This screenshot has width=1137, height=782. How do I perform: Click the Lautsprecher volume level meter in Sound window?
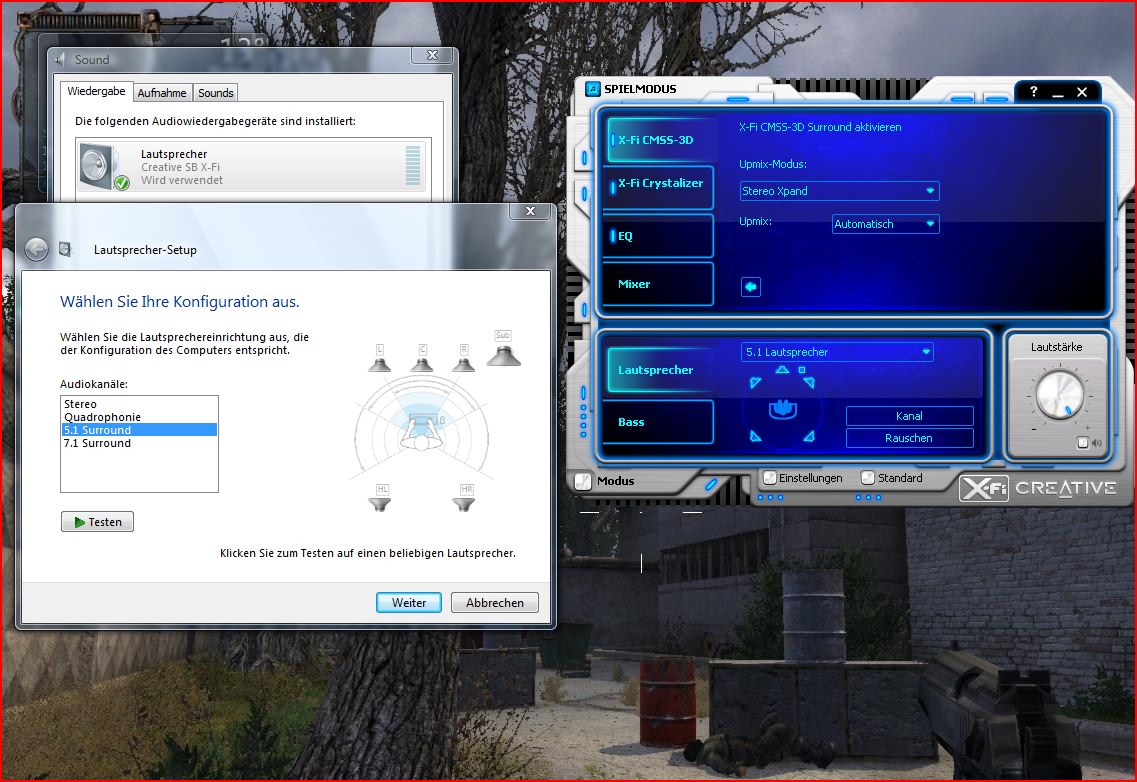point(413,165)
